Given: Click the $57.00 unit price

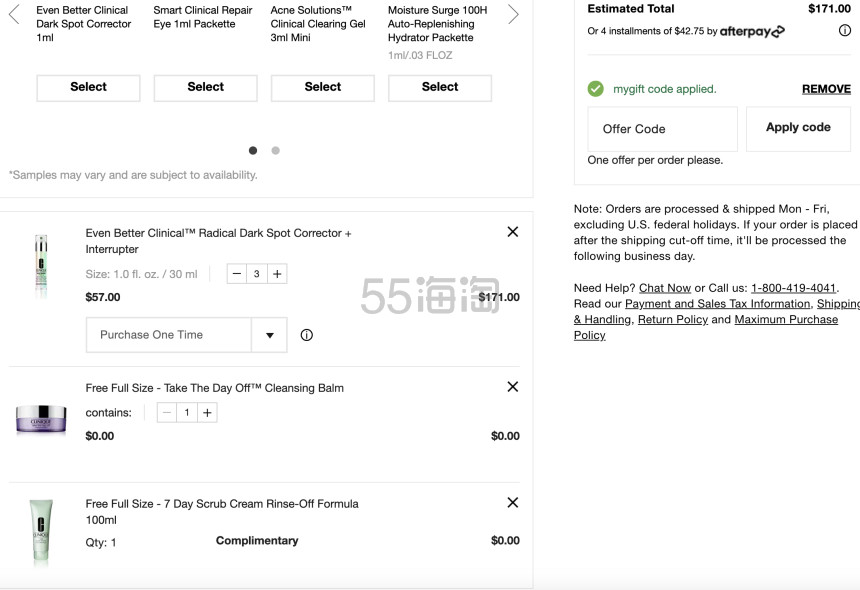Looking at the screenshot, I should click(103, 297).
